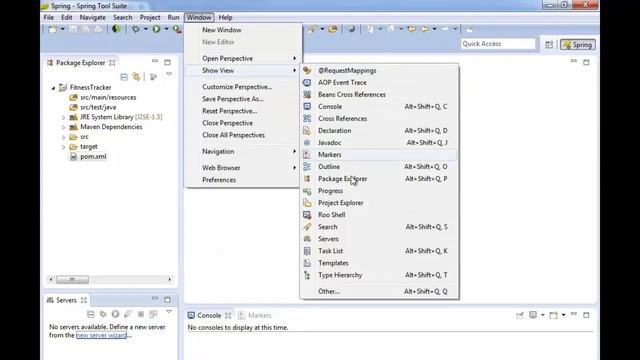Expand the Maven Dependencies node
The height and width of the screenshot is (360, 640).
point(63,127)
